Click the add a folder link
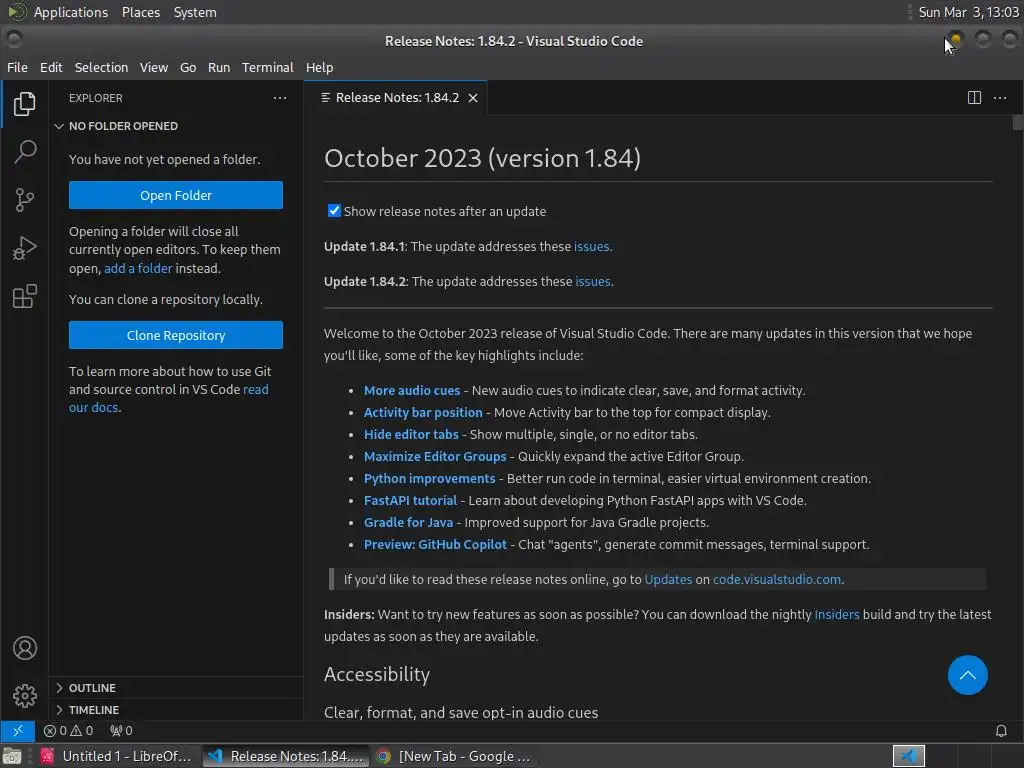 click(x=138, y=268)
